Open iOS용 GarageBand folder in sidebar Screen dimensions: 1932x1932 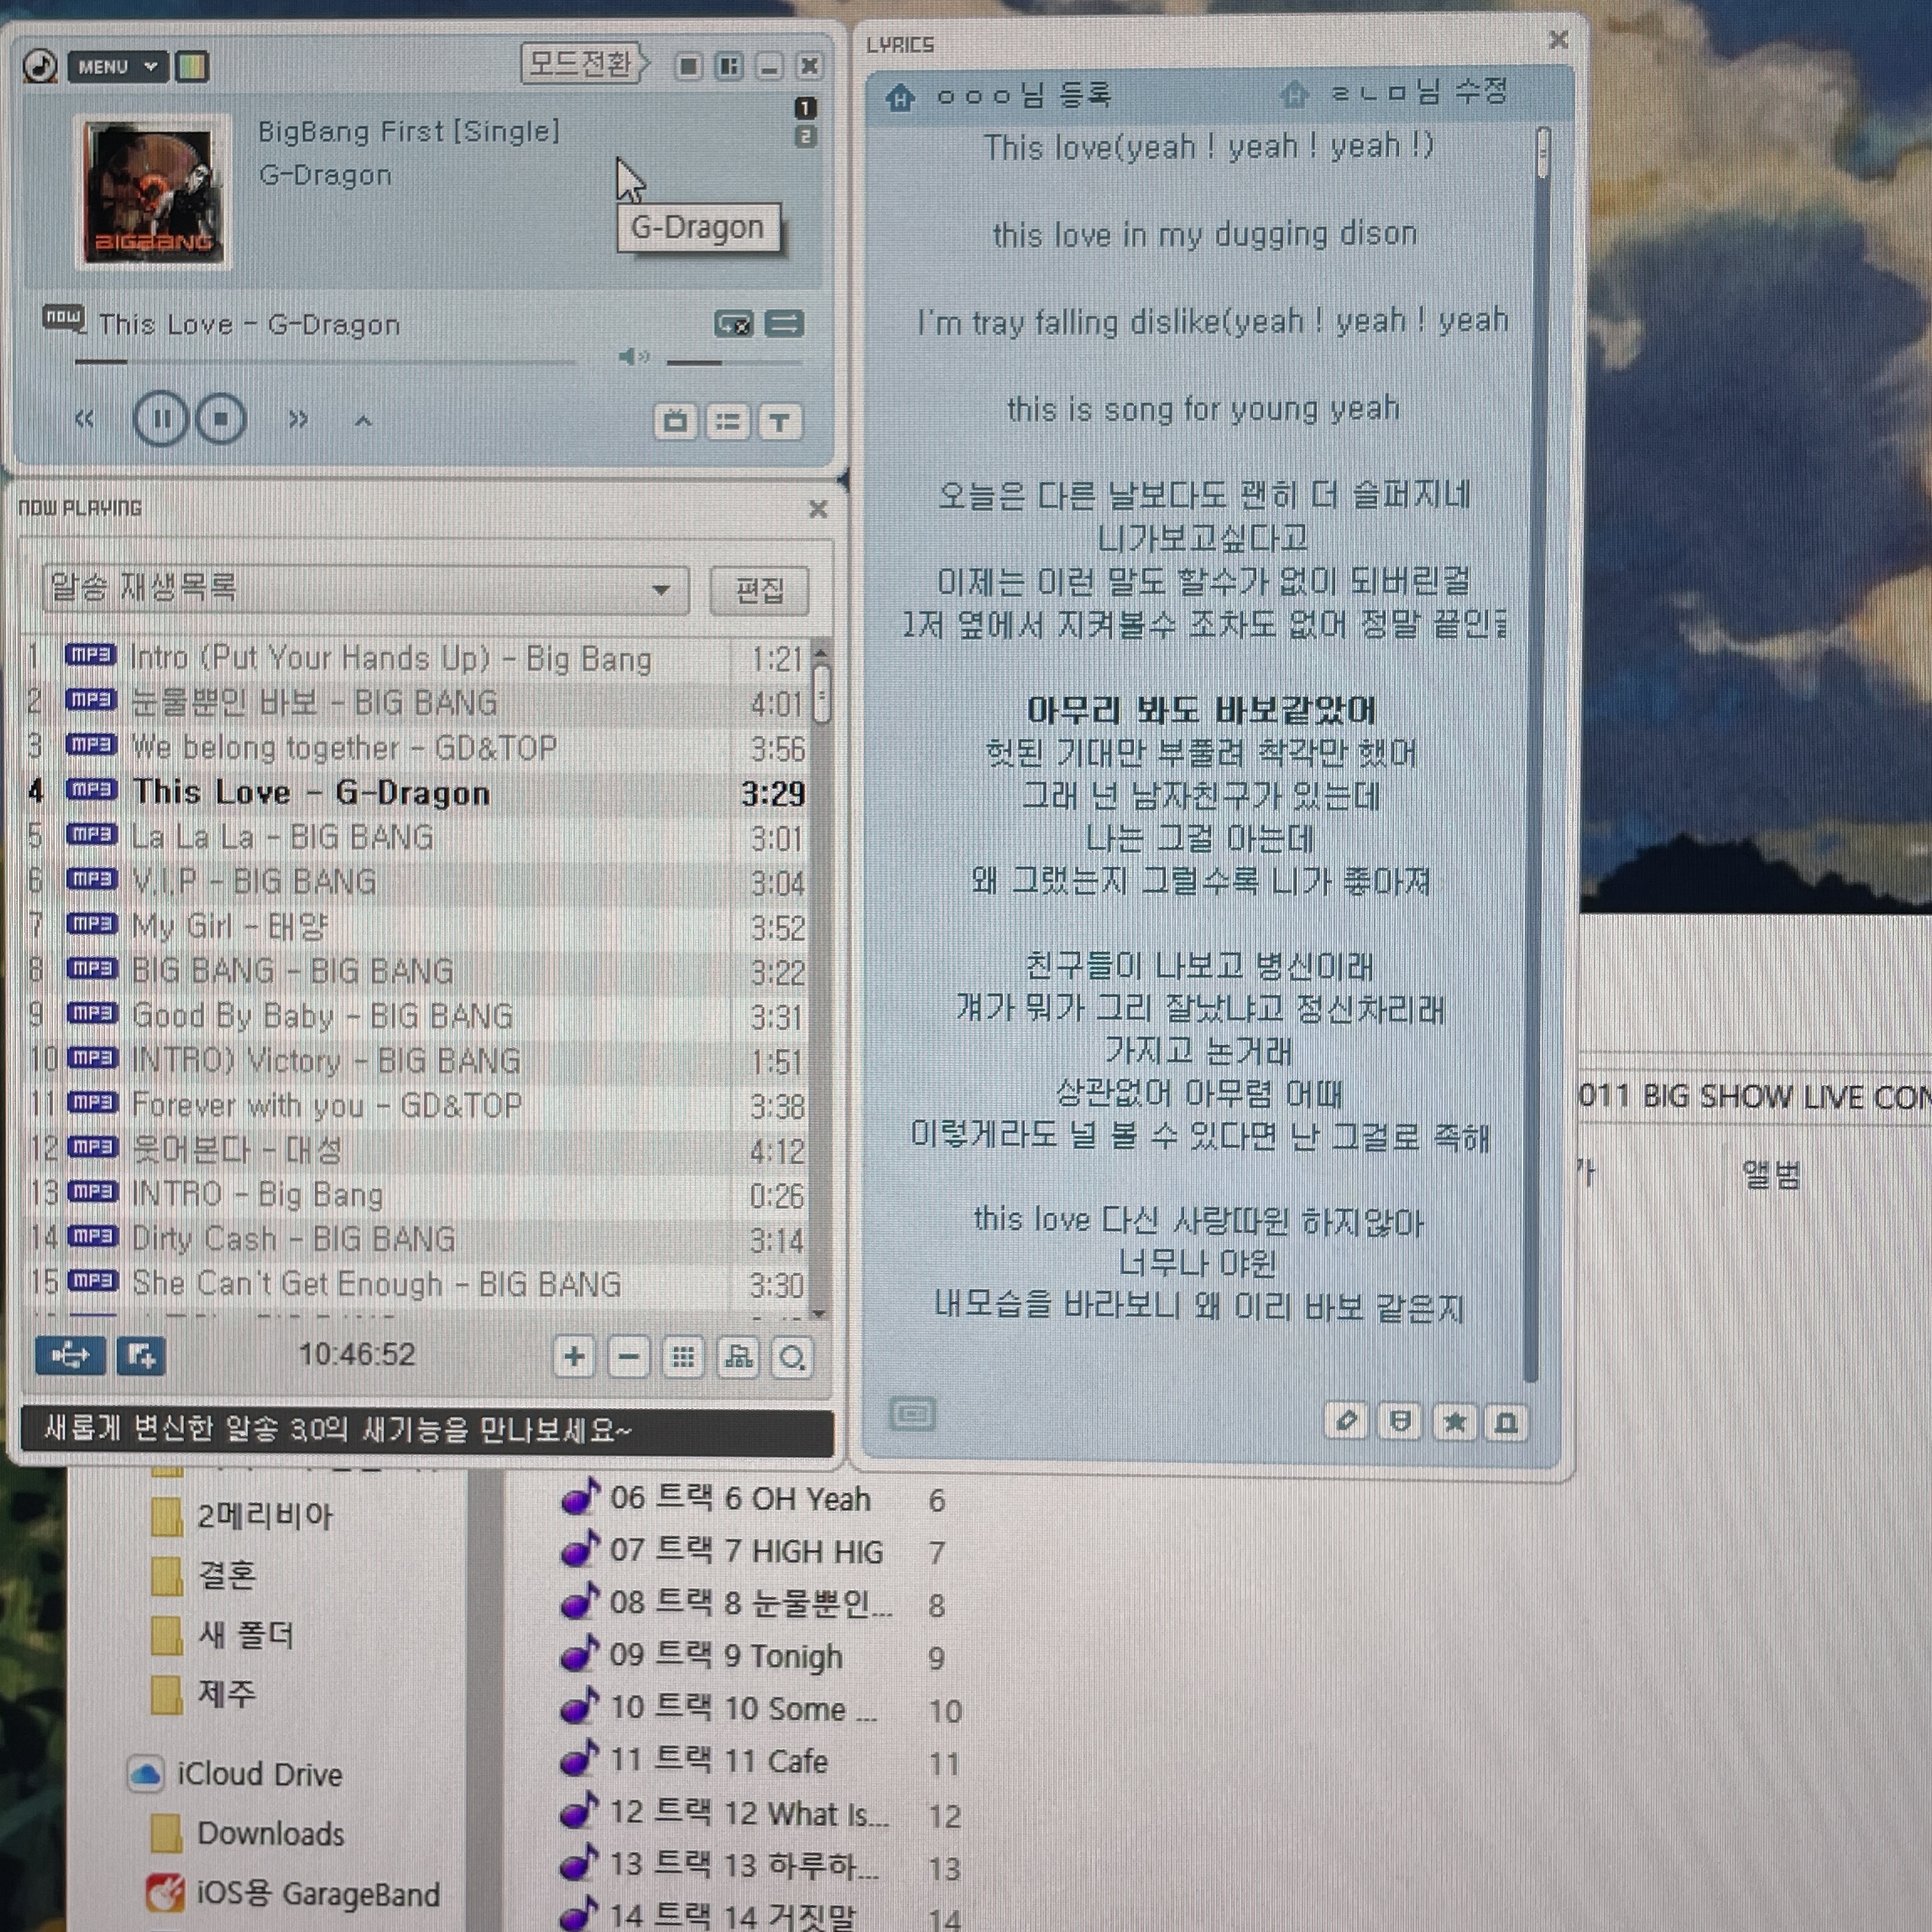293,1894
